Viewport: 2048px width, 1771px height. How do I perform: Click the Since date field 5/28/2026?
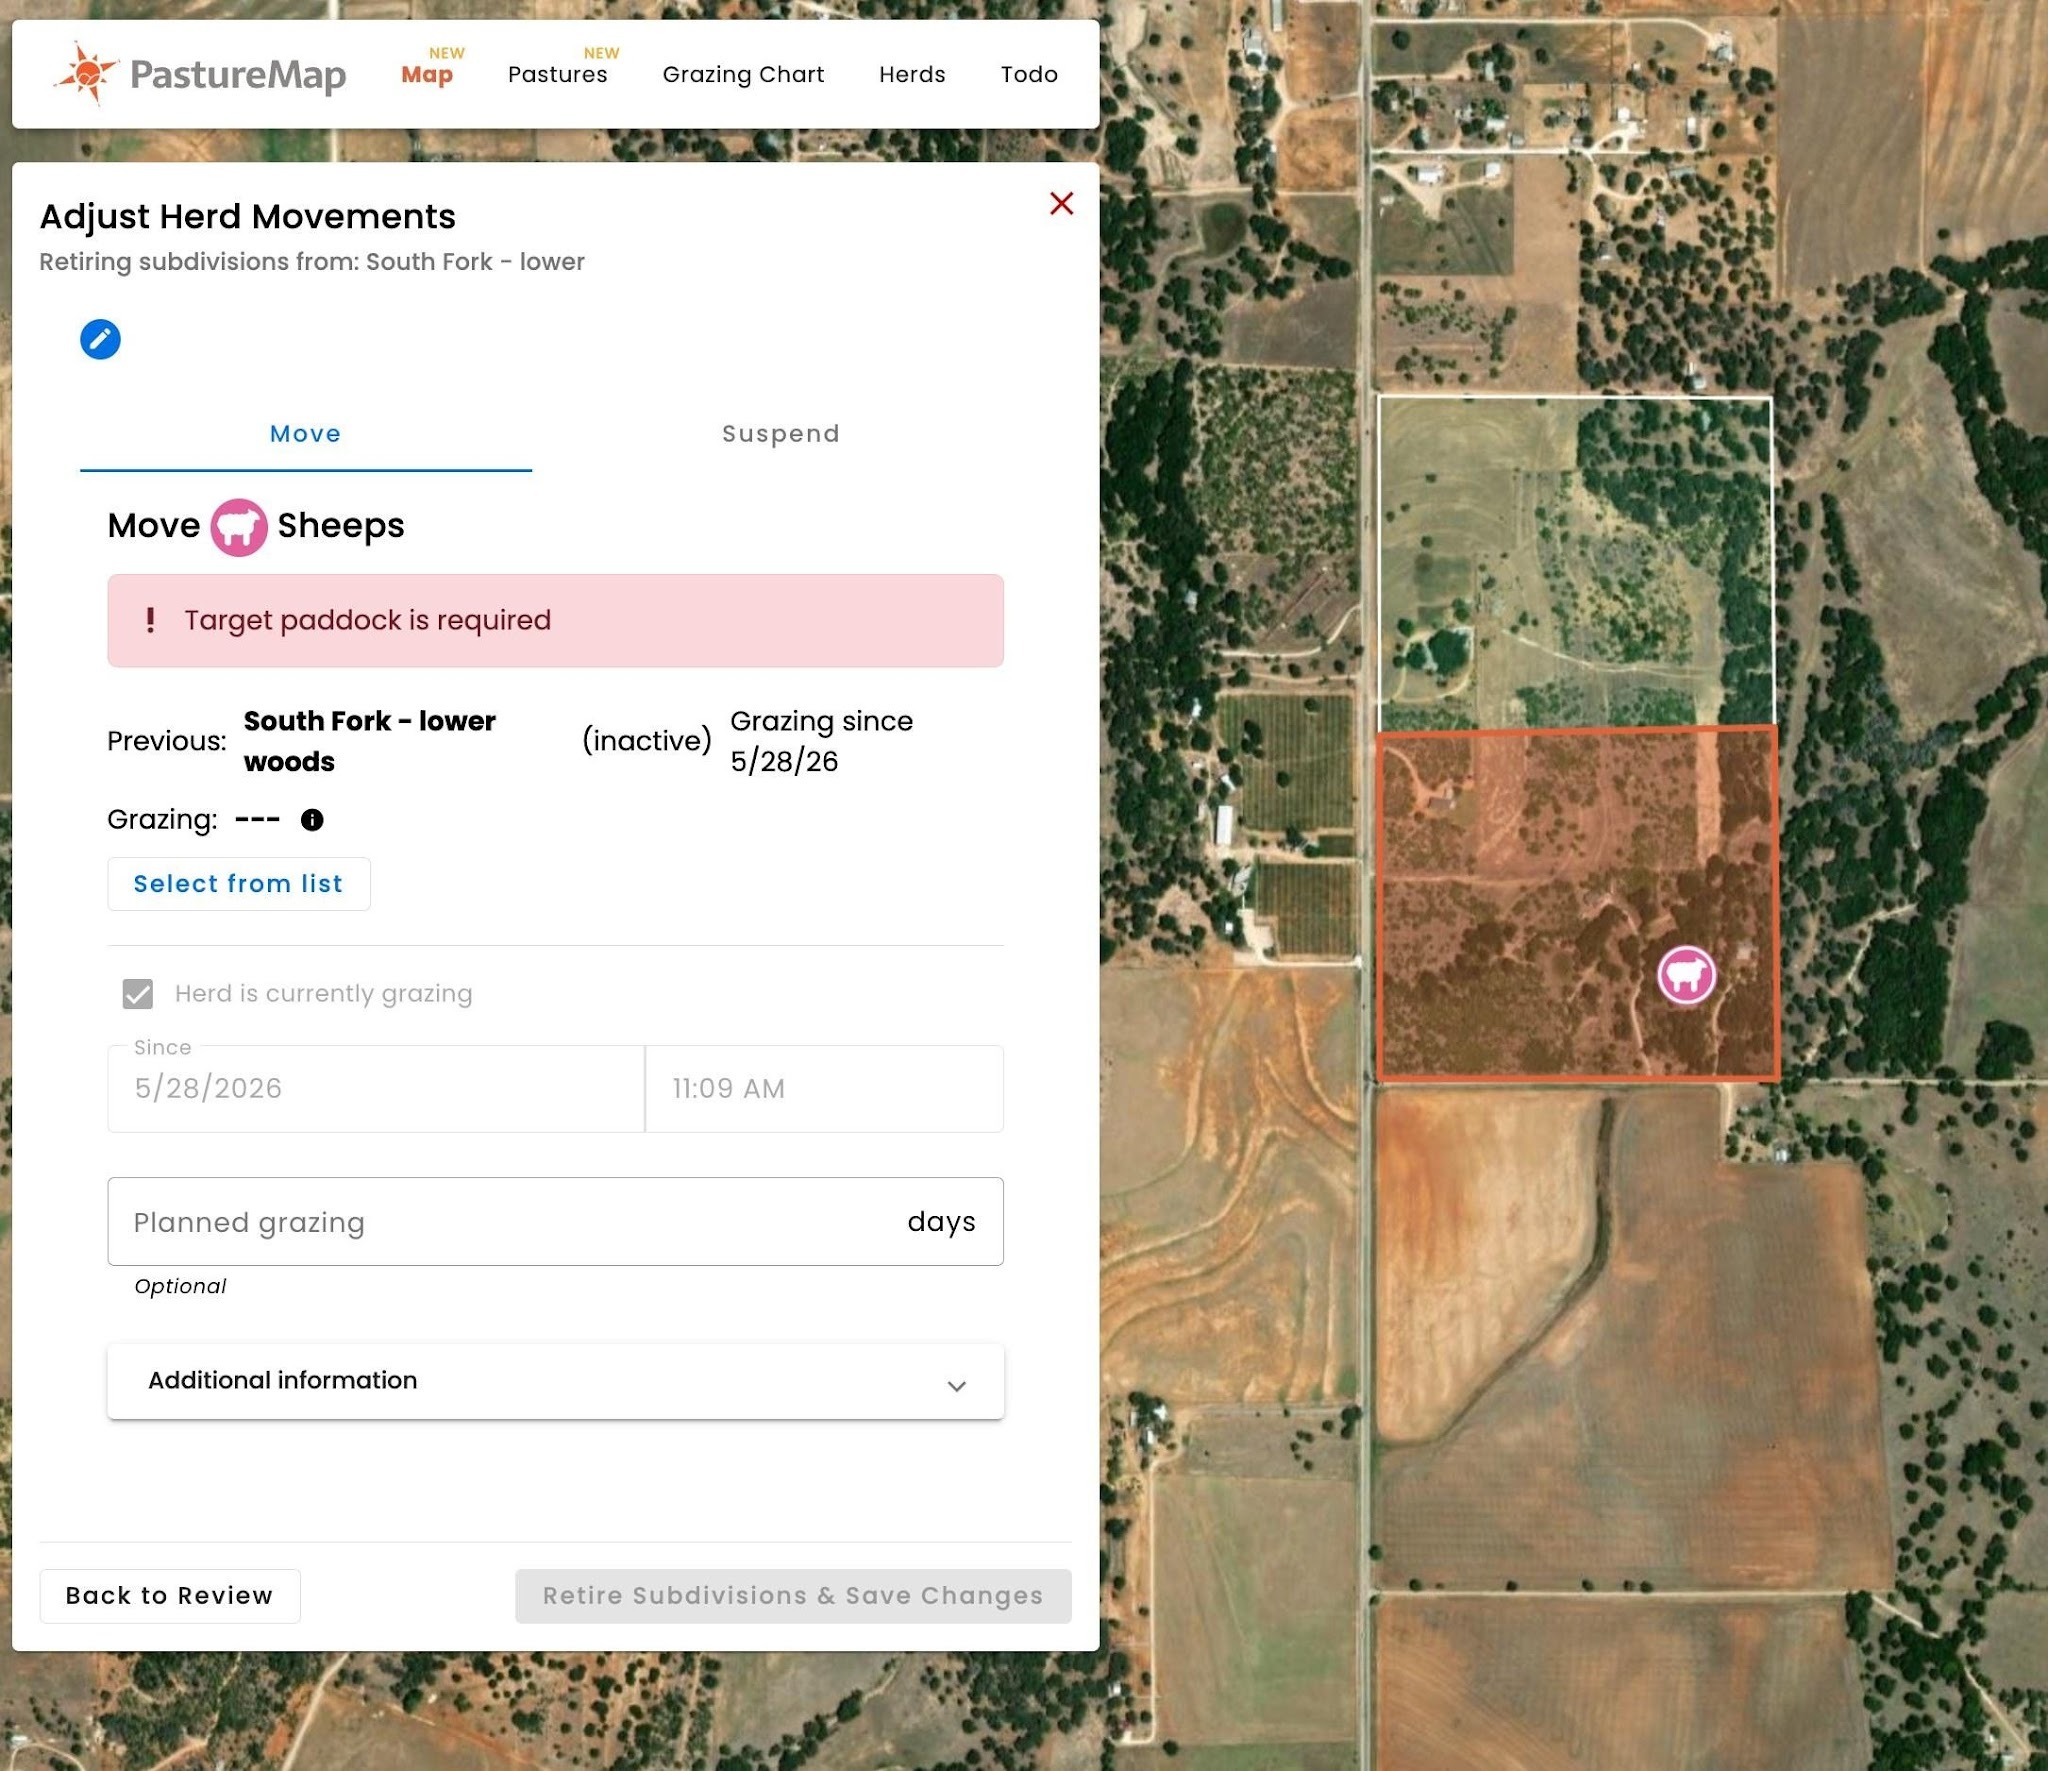pyautogui.click(x=376, y=1089)
